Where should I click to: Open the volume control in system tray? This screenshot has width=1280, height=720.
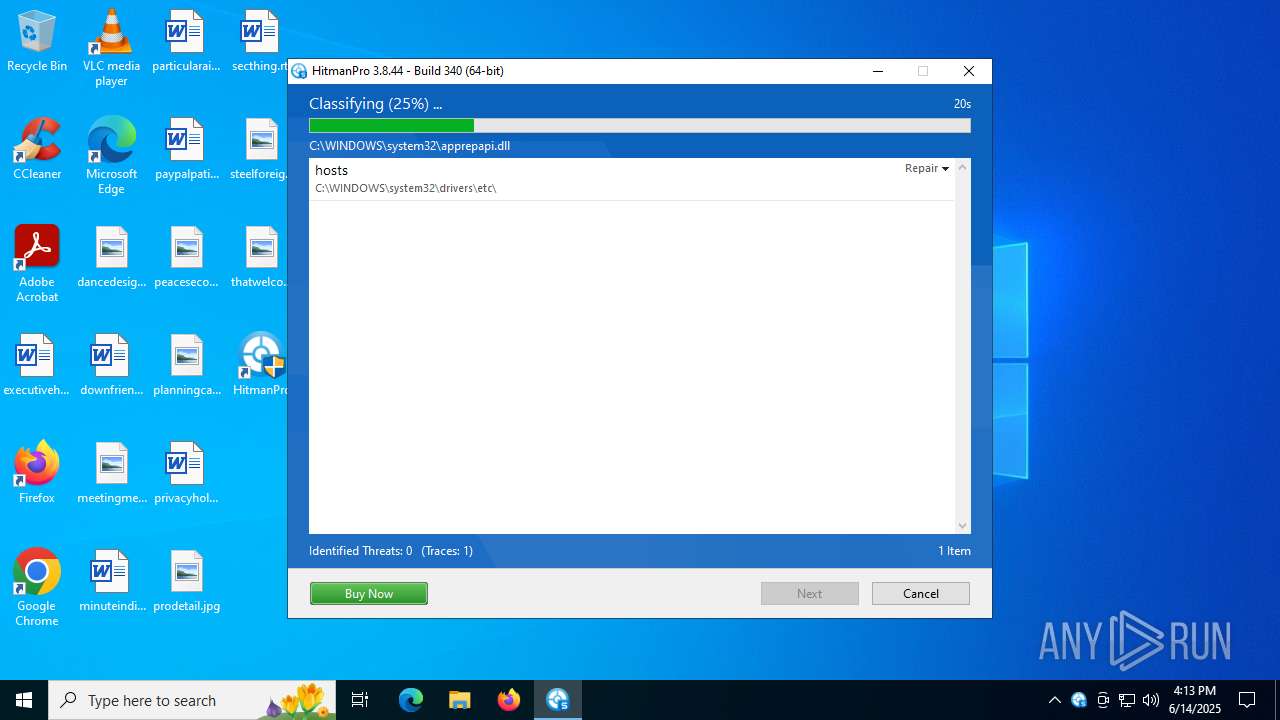tap(1151, 700)
